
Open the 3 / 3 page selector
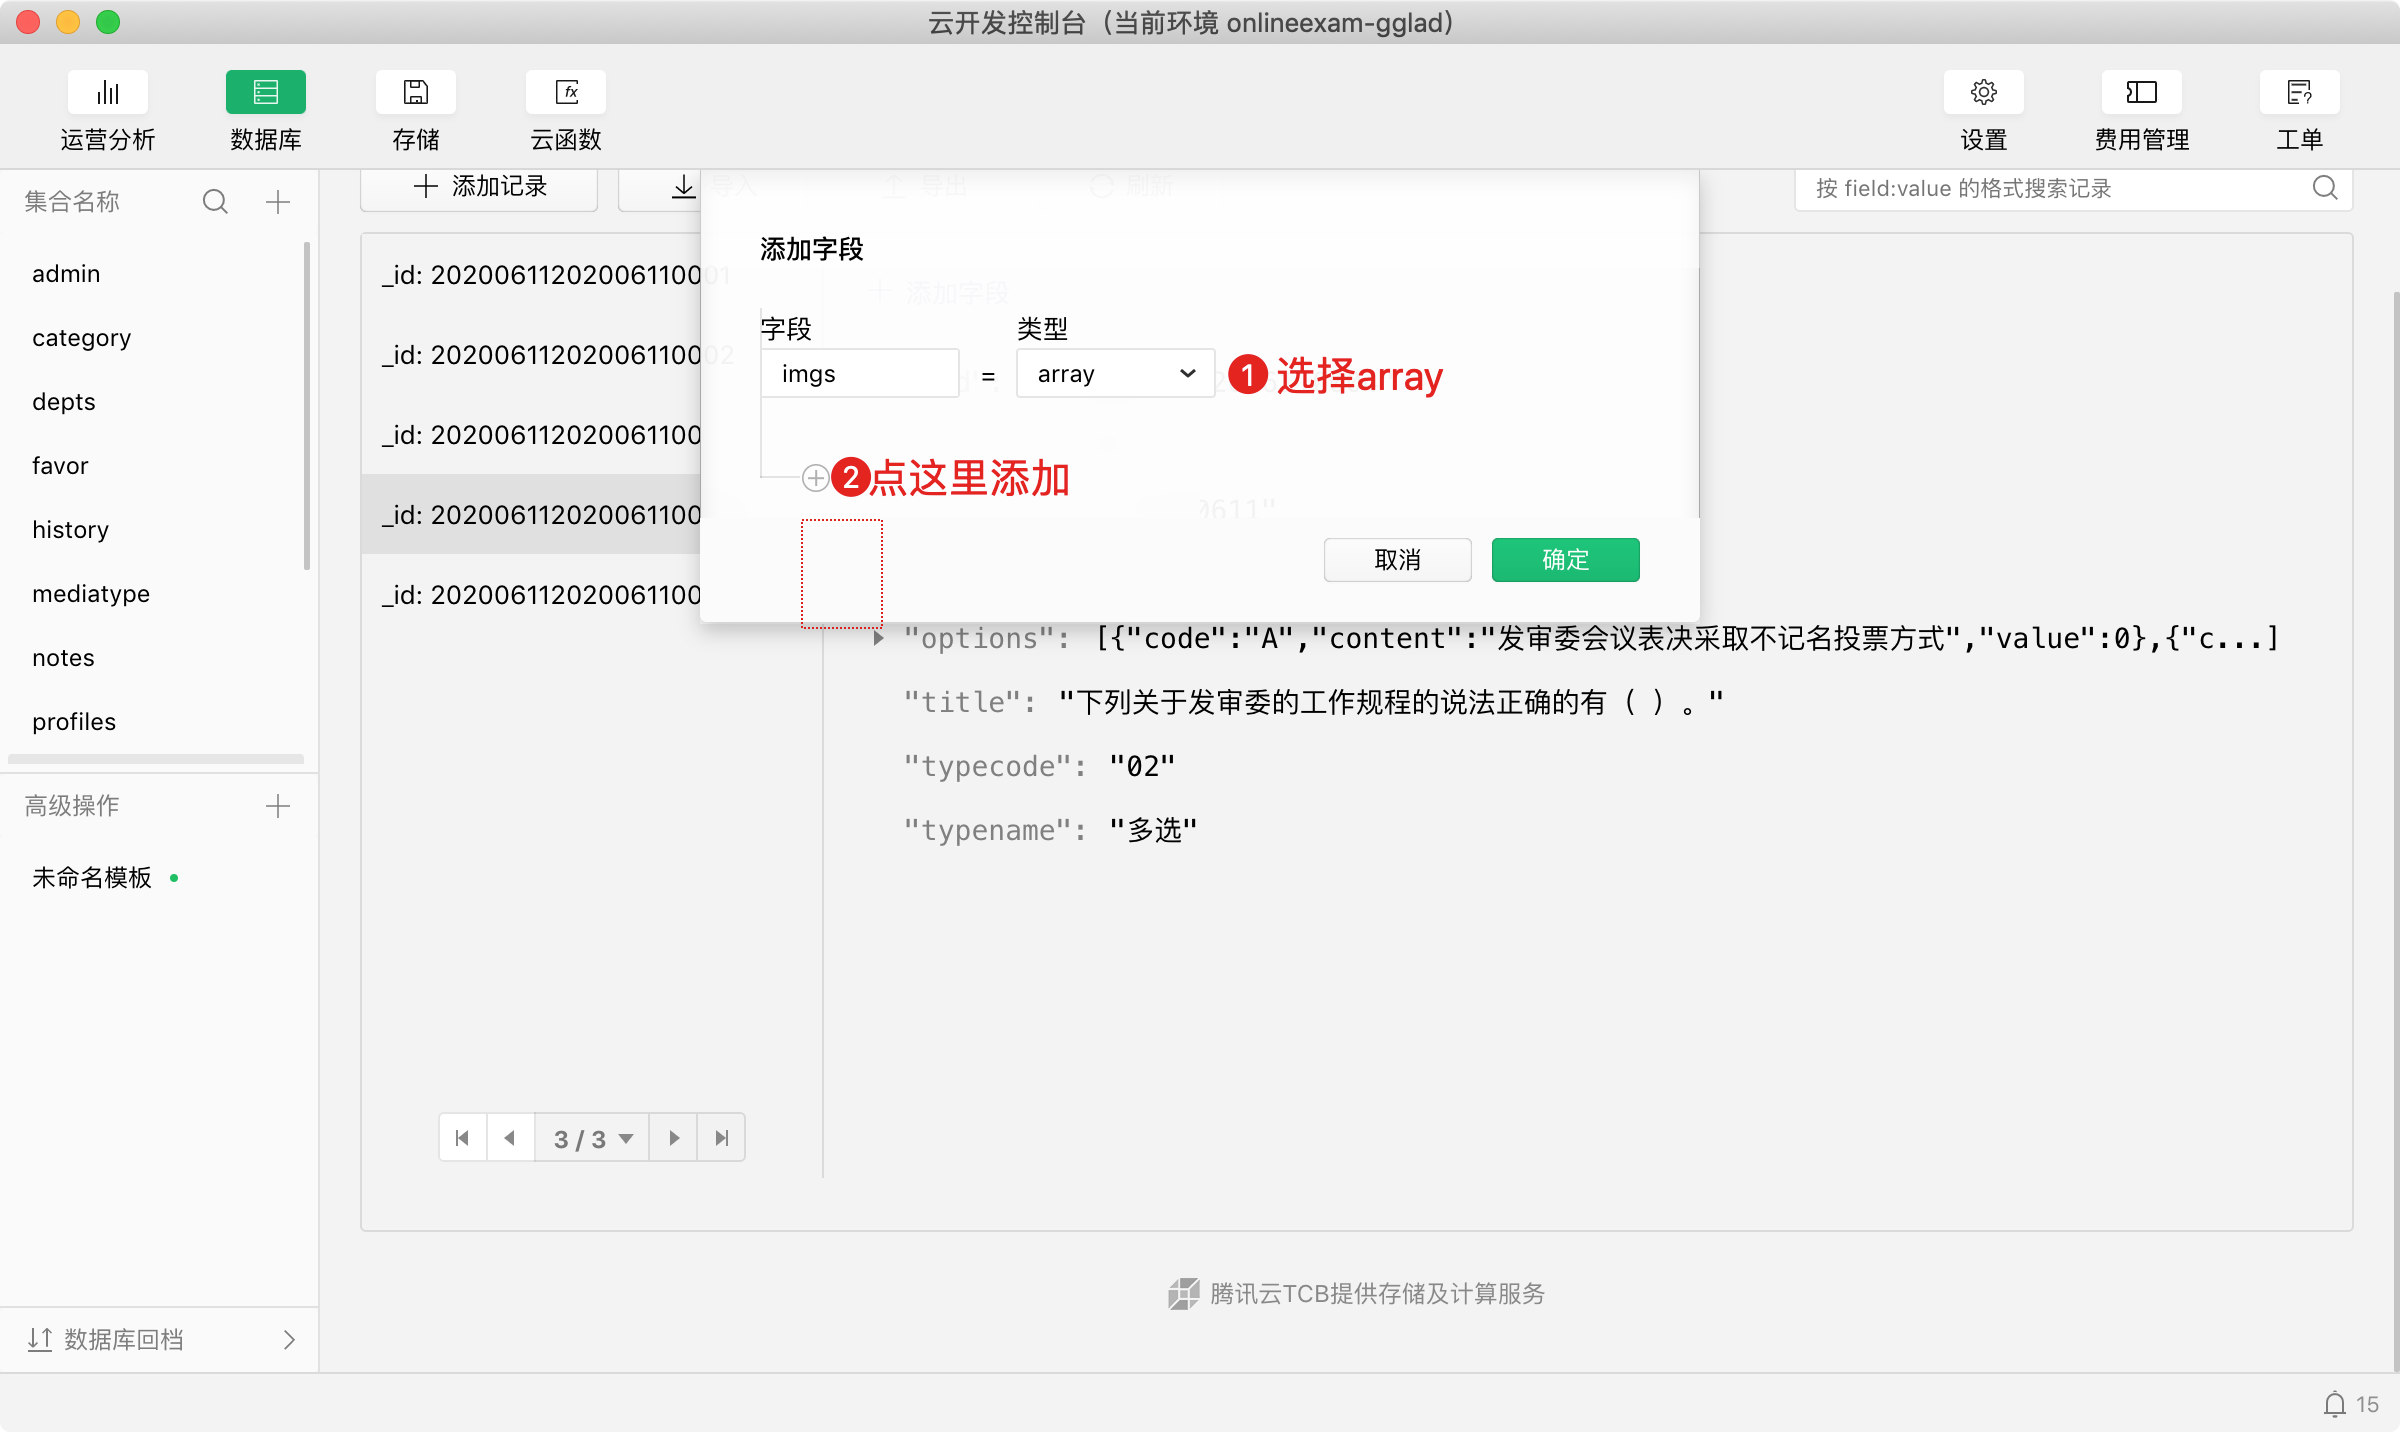point(592,1138)
